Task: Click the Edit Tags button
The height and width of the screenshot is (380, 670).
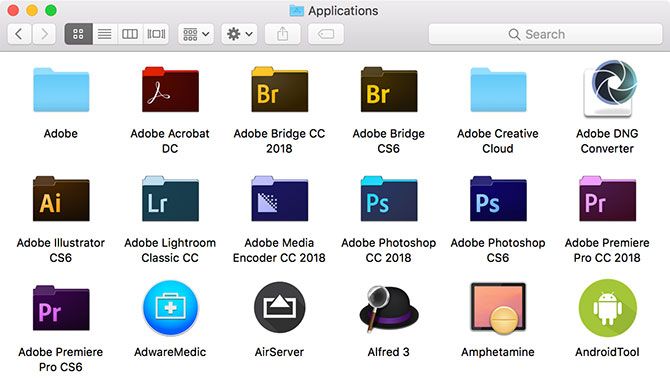Action: pos(326,34)
